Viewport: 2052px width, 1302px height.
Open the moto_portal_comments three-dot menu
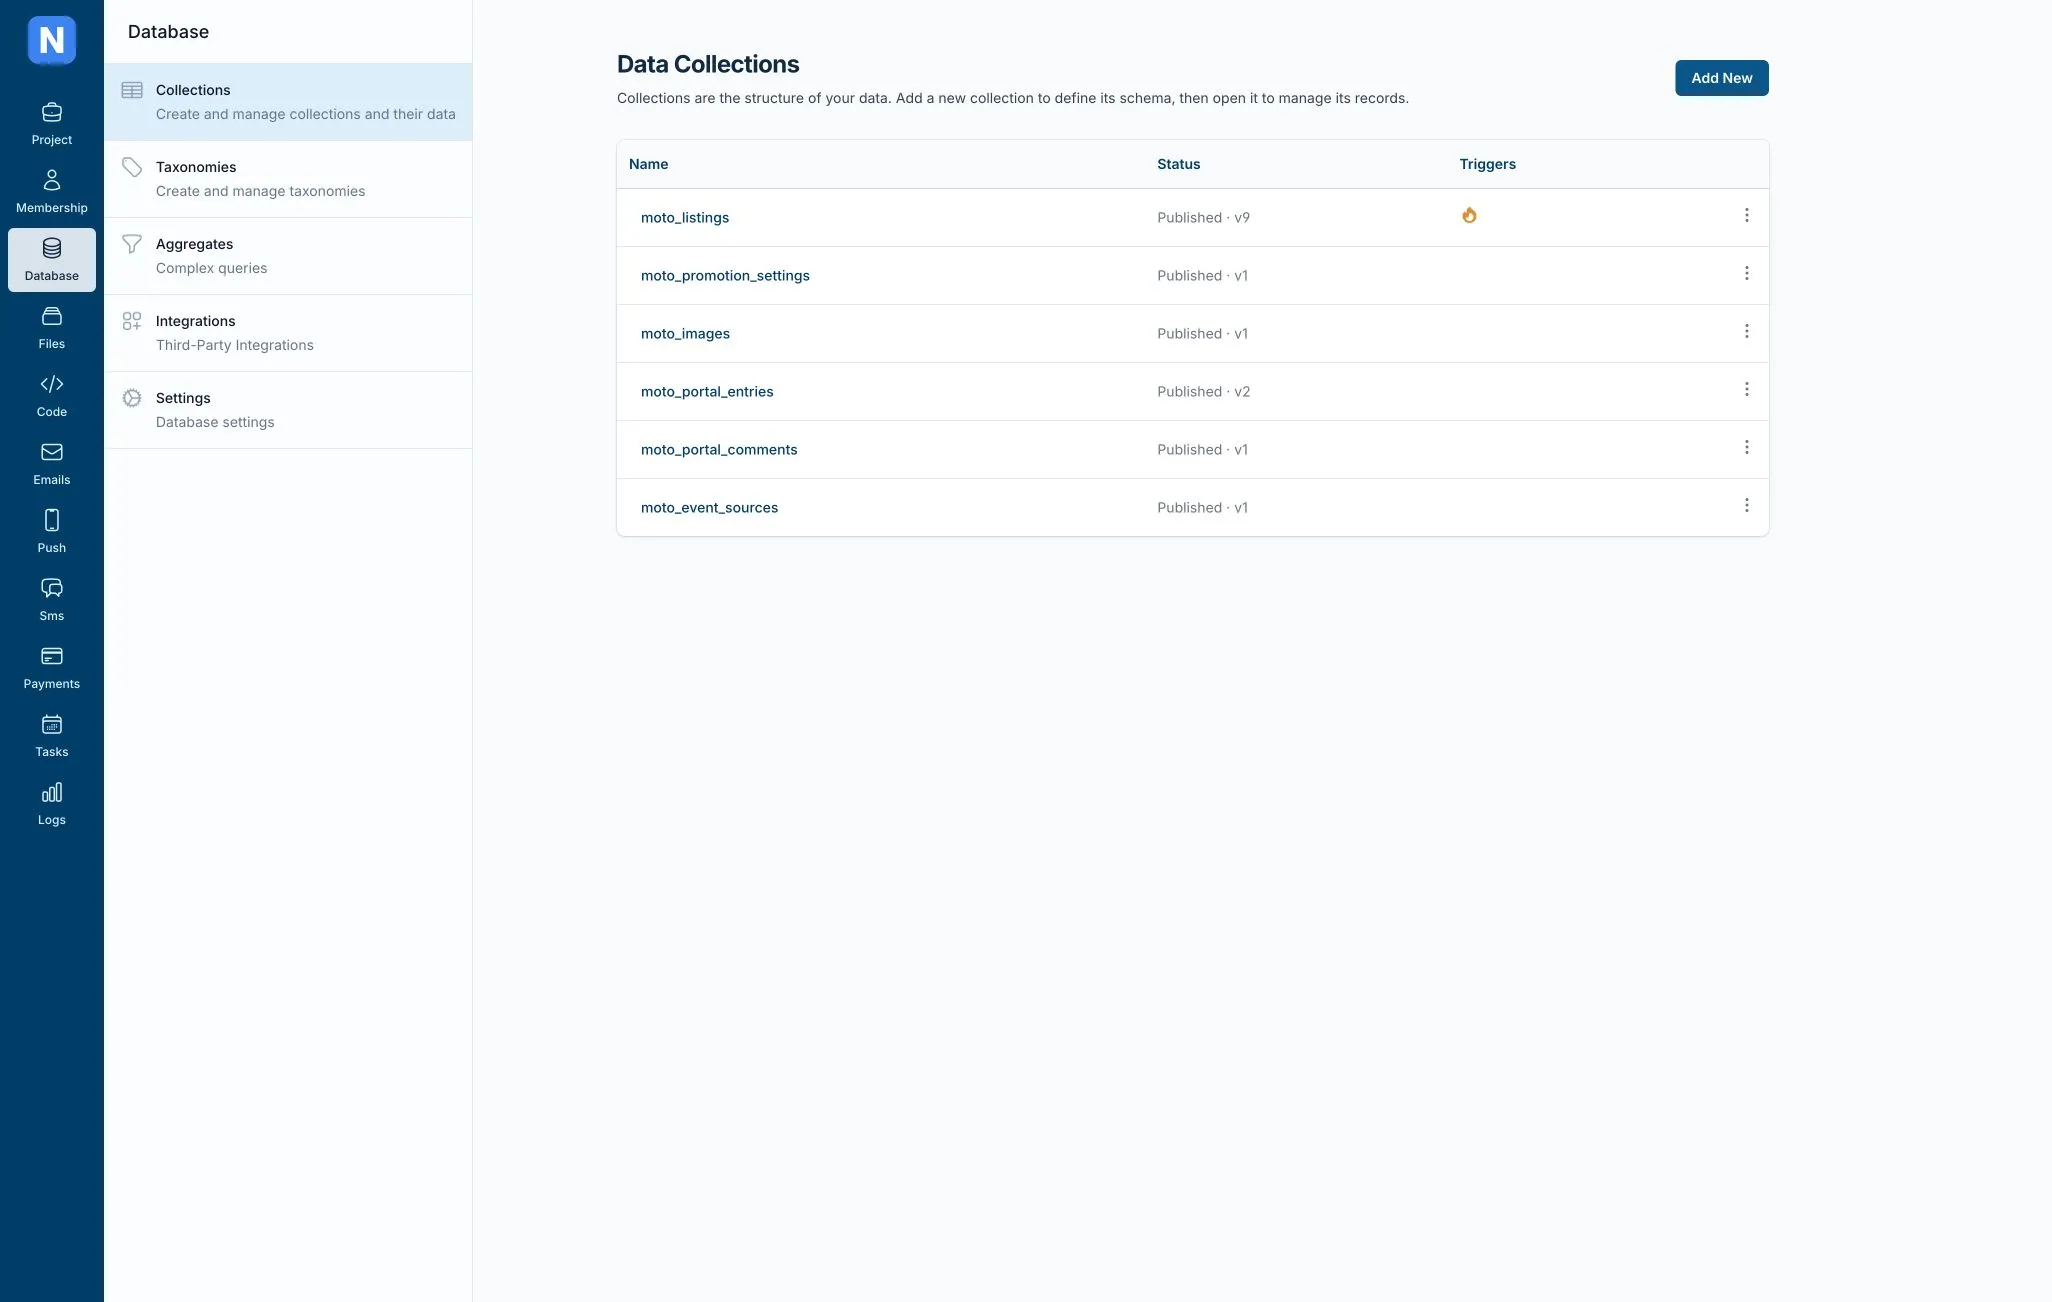click(x=1747, y=447)
